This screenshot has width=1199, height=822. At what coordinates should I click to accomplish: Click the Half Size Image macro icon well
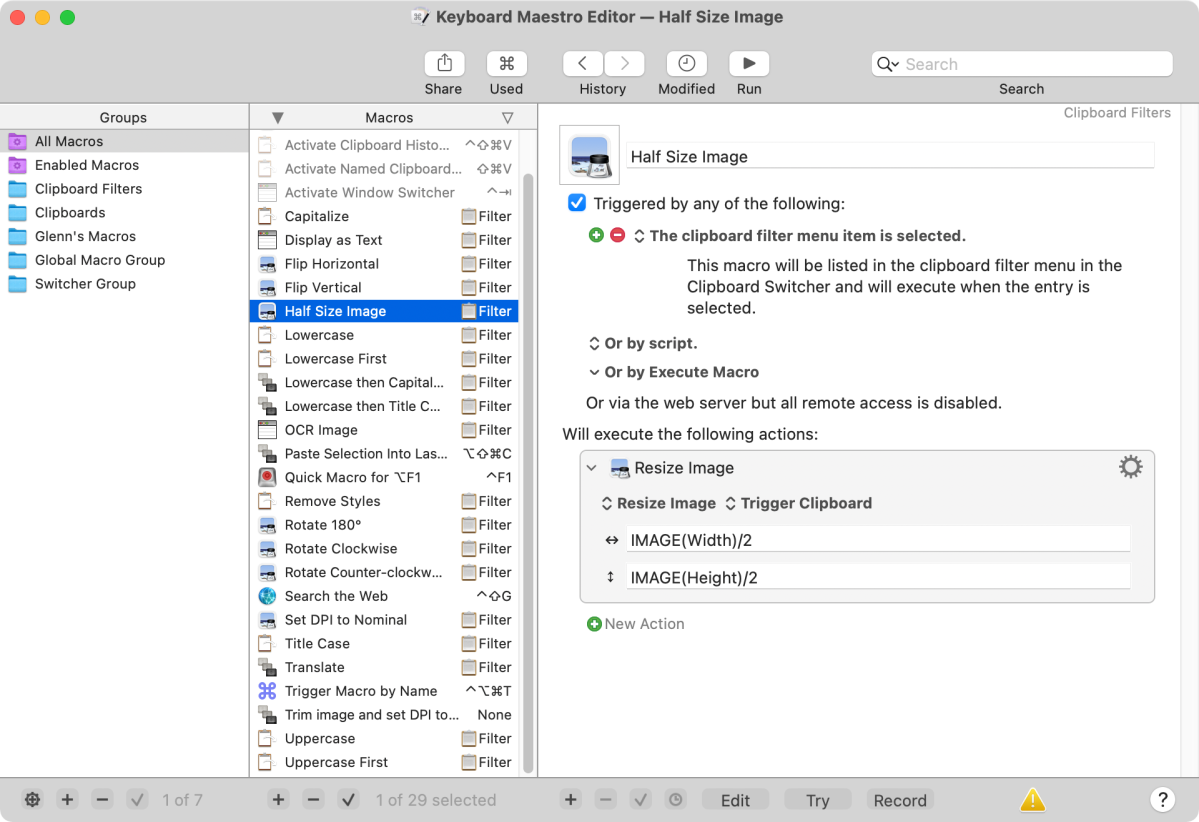tap(590, 155)
